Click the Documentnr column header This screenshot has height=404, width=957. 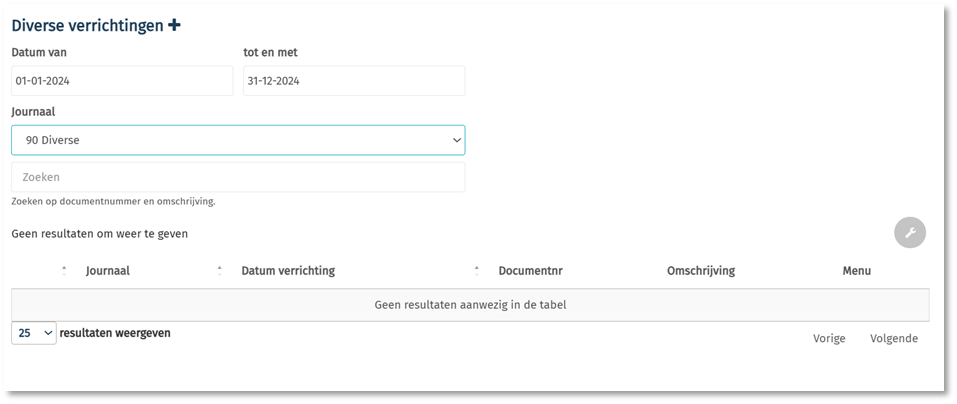click(x=530, y=271)
